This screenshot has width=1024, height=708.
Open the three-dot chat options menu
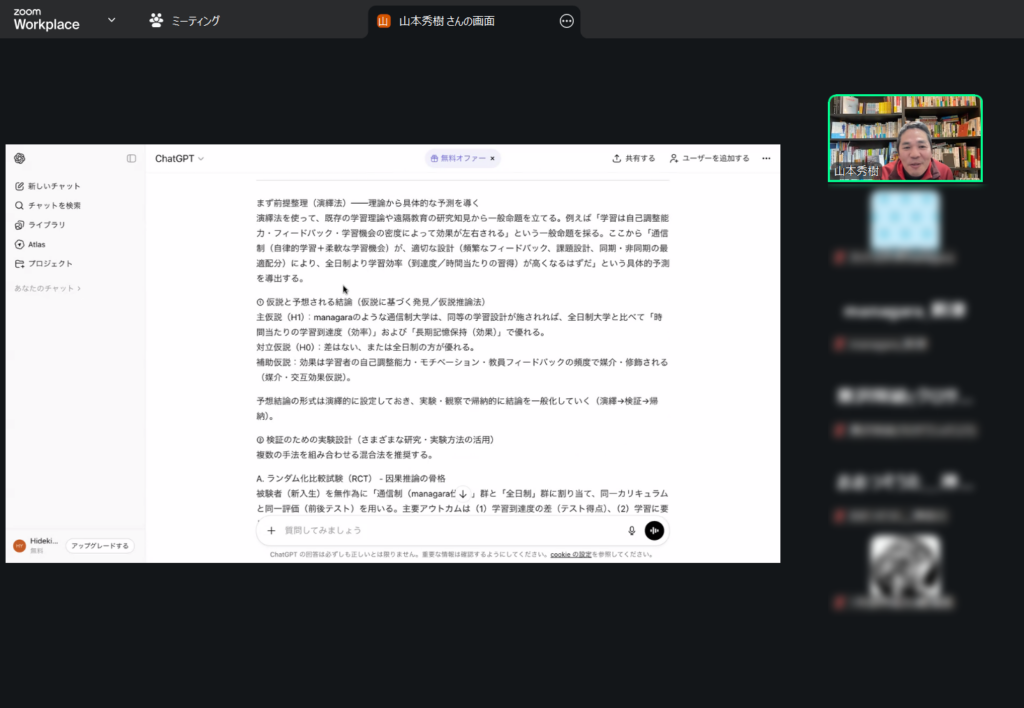[x=766, y=158]
